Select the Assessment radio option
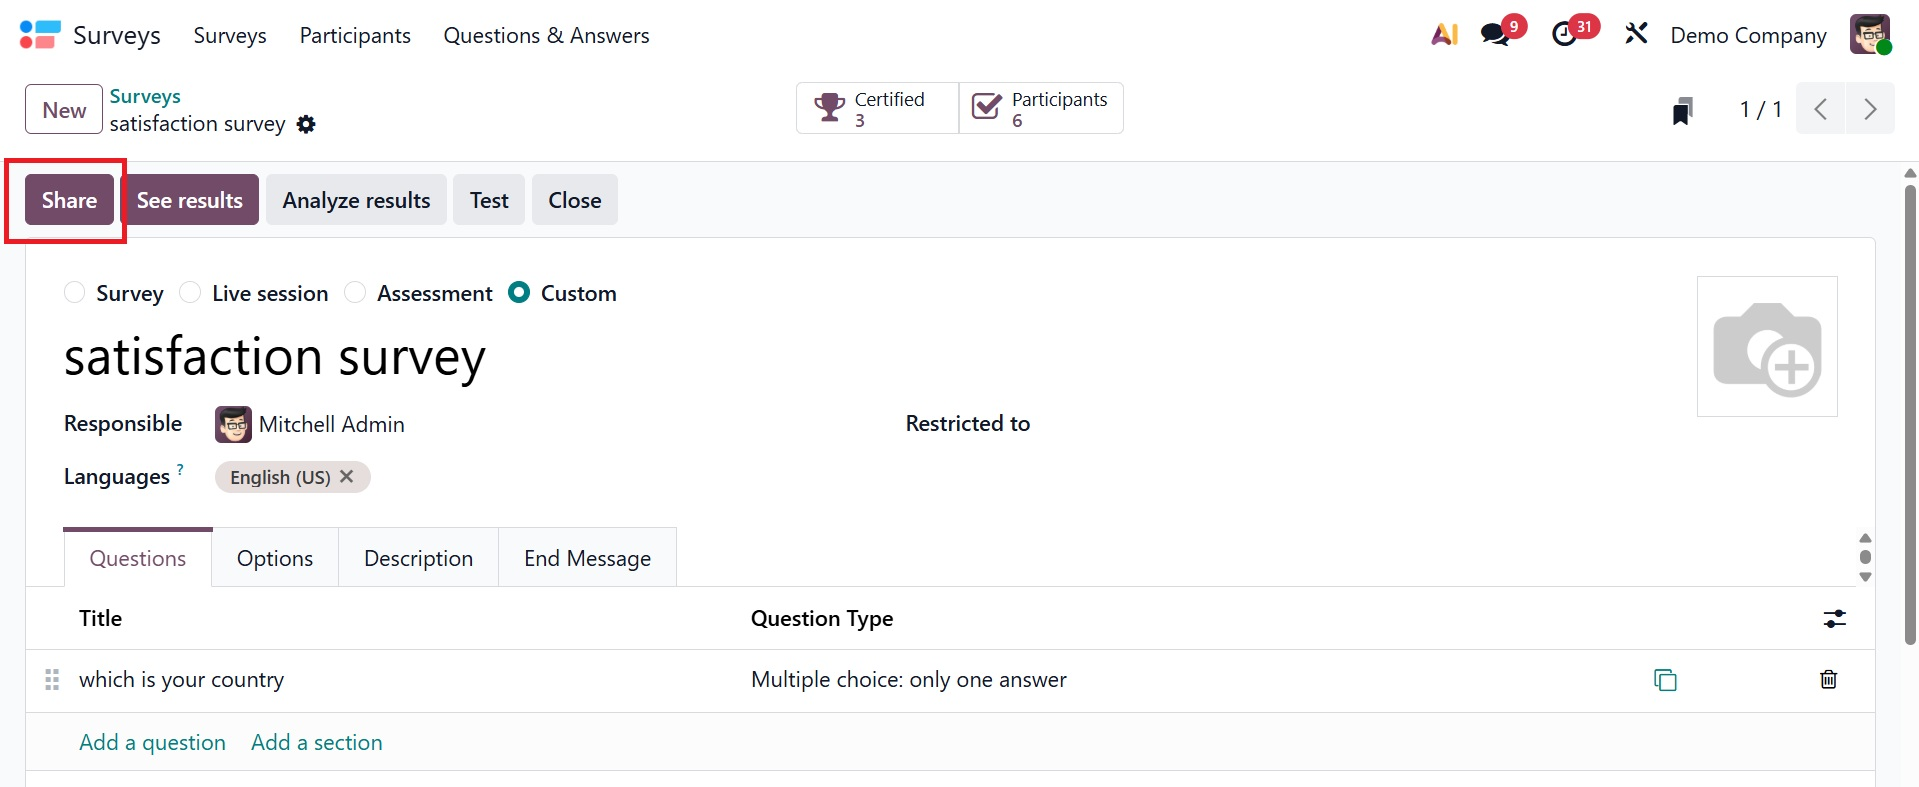The width and height of the screenshot is (1919, 787). [355, 293]
